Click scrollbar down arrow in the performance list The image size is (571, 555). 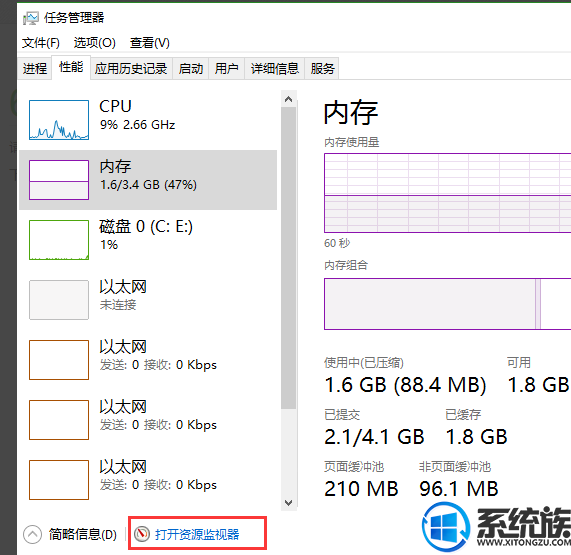[289, 503]
